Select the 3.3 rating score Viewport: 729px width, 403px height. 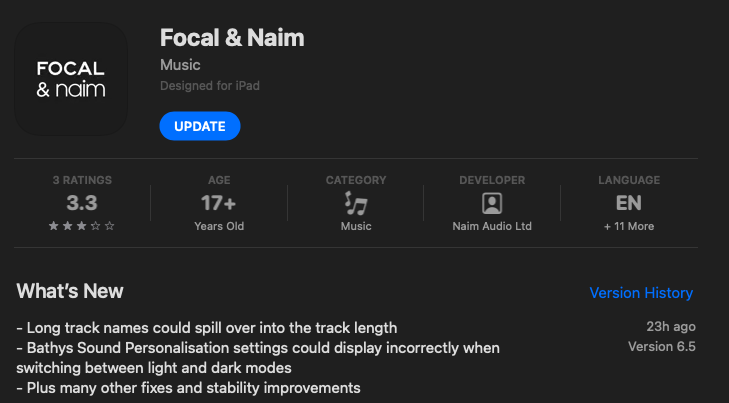click(82, 204)
